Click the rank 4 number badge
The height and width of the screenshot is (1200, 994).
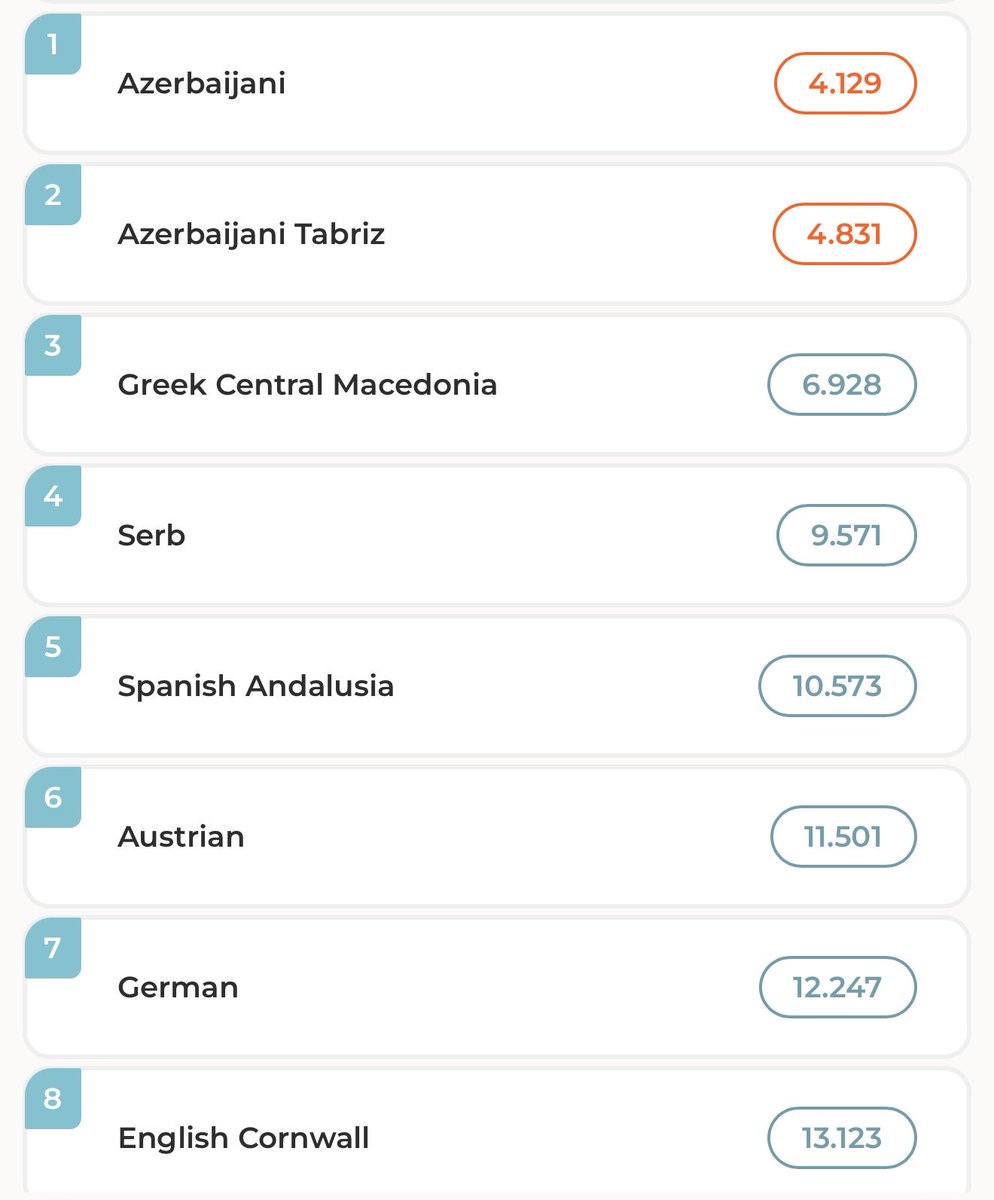click(53, 496)
